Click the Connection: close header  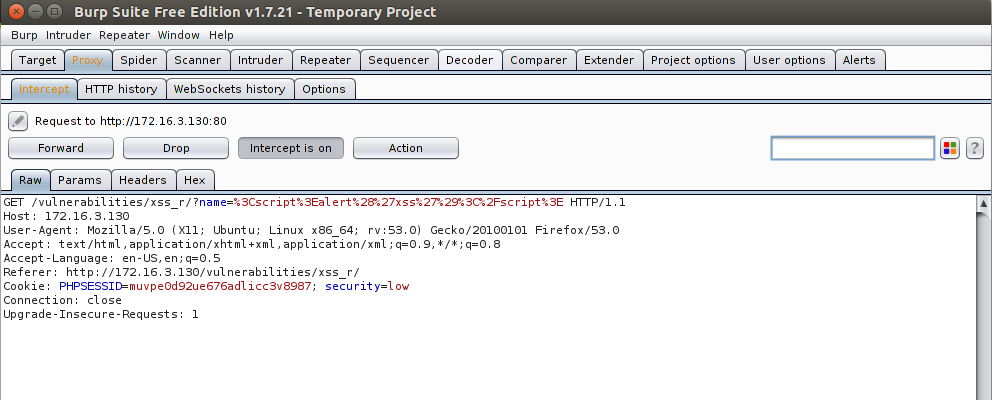tap(62, 300)
